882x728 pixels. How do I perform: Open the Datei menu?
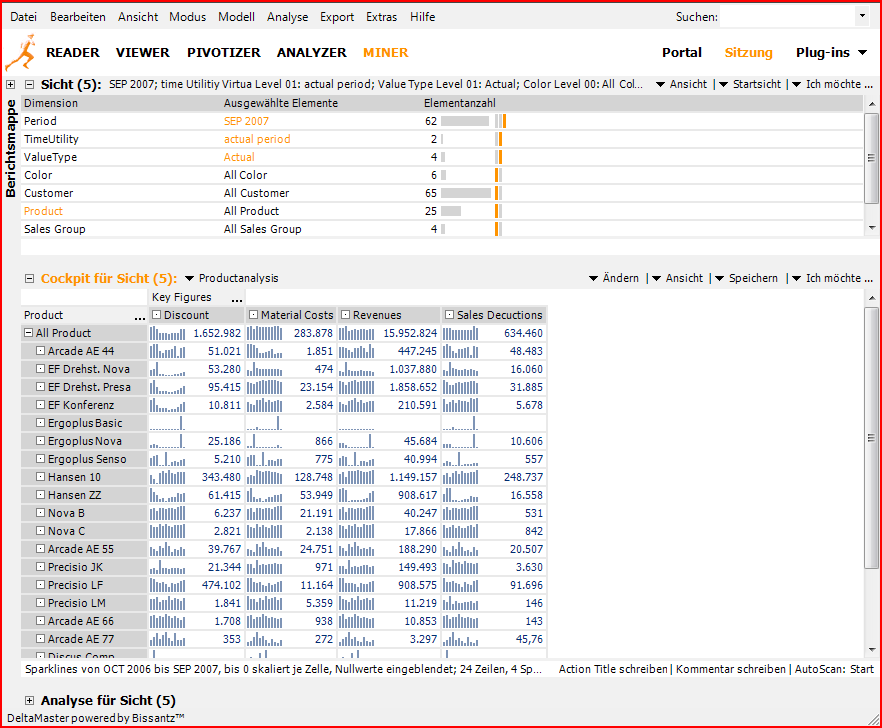point(24,17)
